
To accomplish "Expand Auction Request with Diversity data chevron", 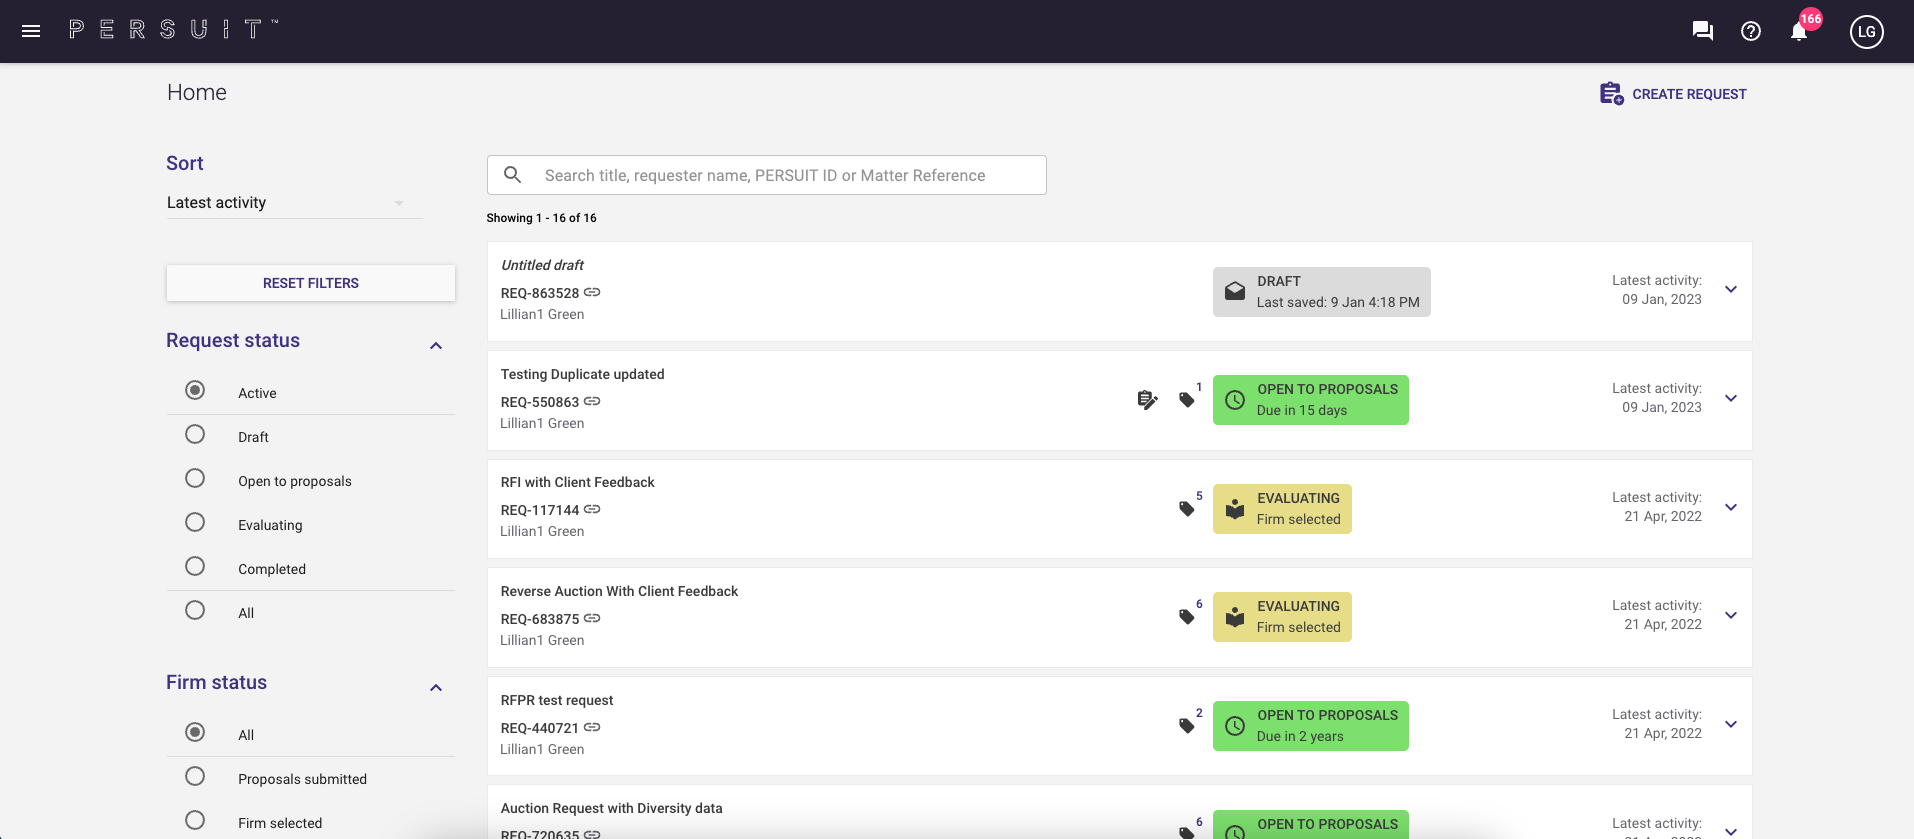I will click(x=1731, y=831).
